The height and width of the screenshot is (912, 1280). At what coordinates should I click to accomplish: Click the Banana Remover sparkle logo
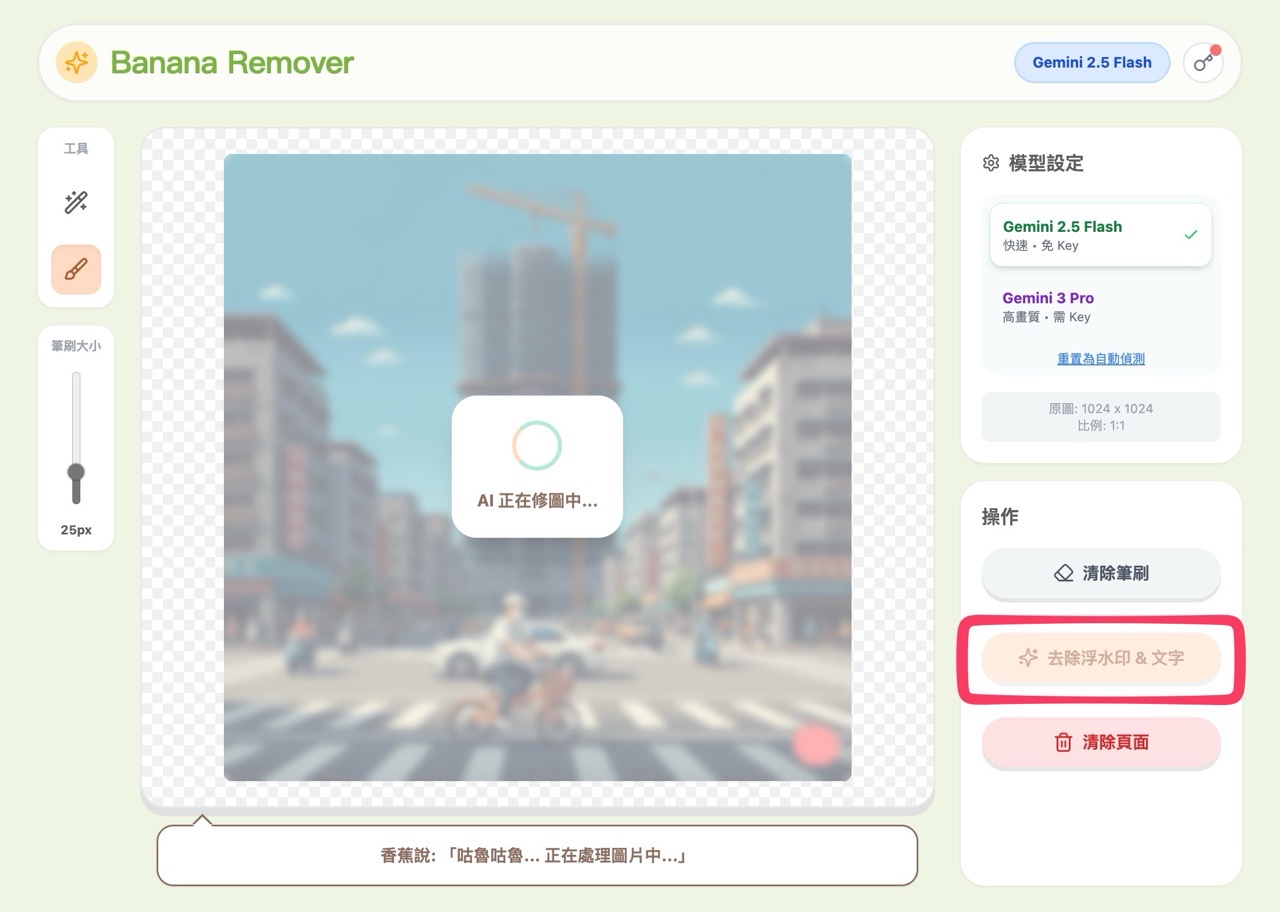click(x=76, y=62)
